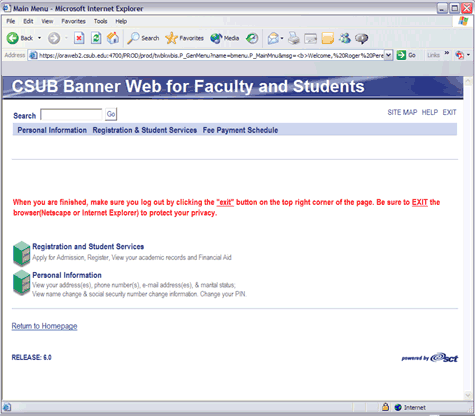Click the Registration and Student Services cabinet icon
475x416 pixels.
pos(22,254)
